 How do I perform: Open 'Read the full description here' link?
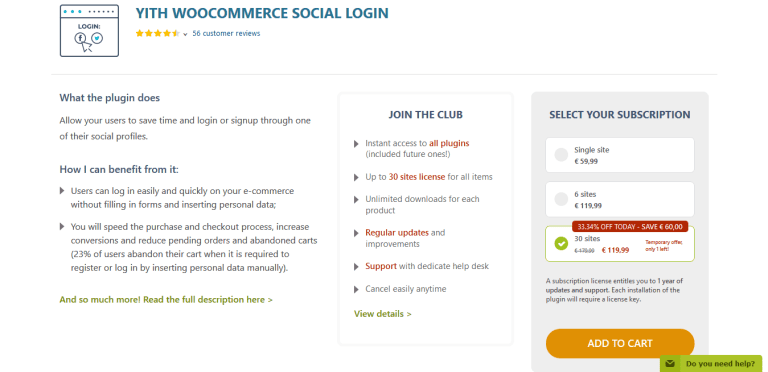[166, 300]
